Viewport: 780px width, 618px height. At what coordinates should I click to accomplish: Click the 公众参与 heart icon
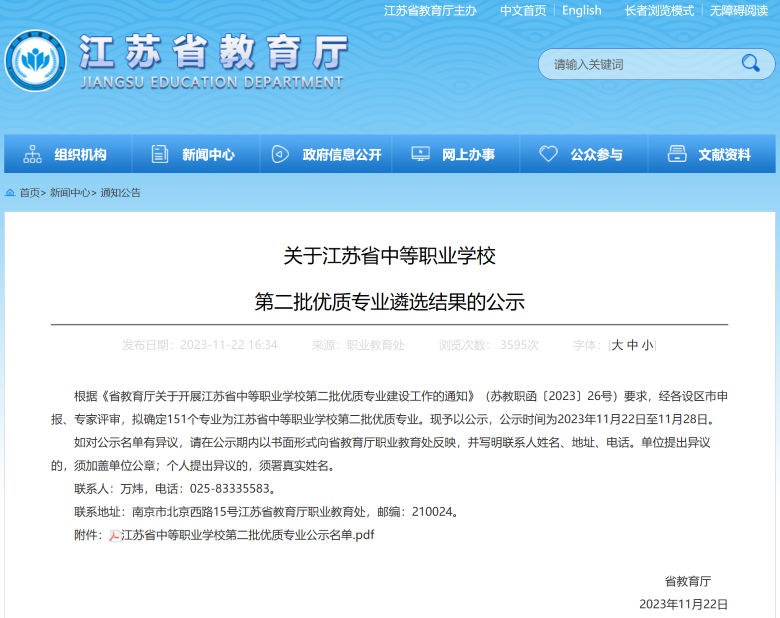[x=548, y=154]
